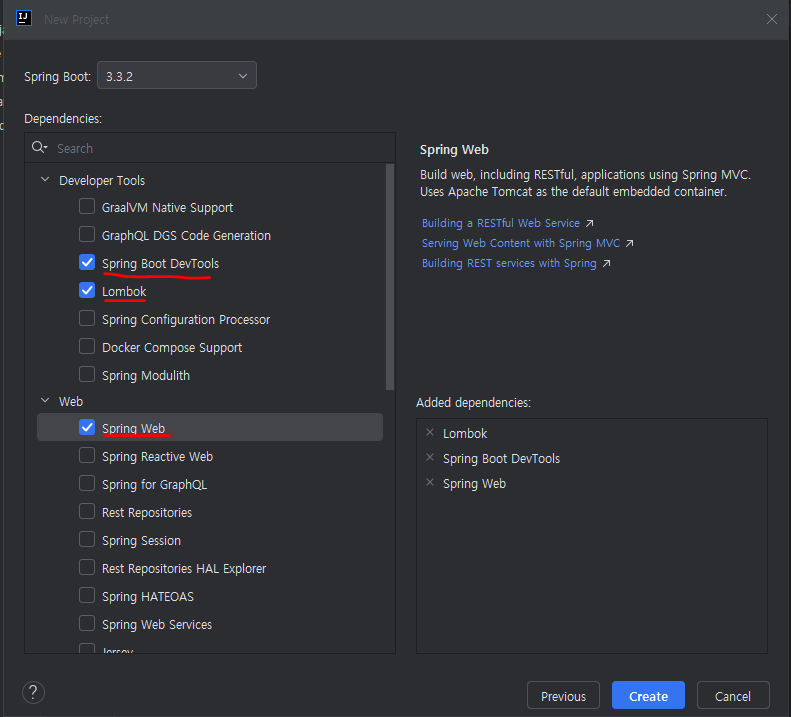Image resolution: width=791 pixels, height=717 pixels.
Task: Click the Cancel button
Action: click(x=733, y=696)
